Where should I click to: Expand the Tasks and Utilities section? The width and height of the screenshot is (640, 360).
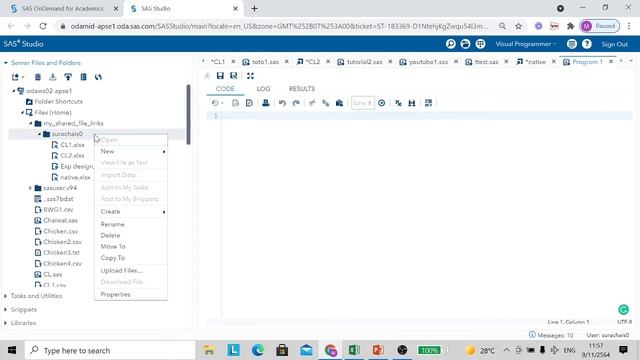click(x=6, y=296)
